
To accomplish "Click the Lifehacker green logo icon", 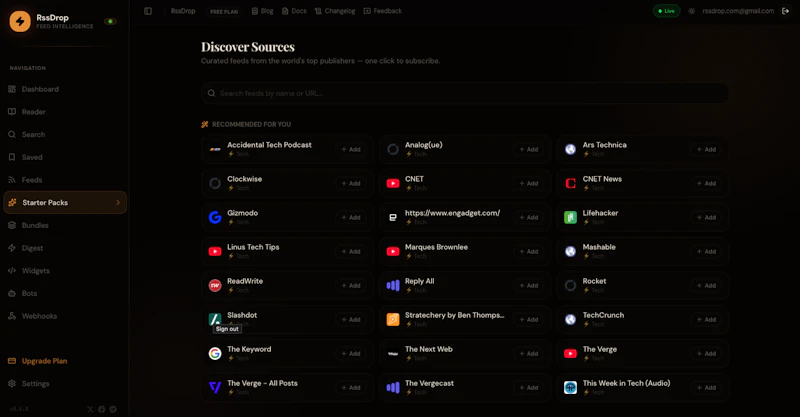I will (x=570, y=217).
